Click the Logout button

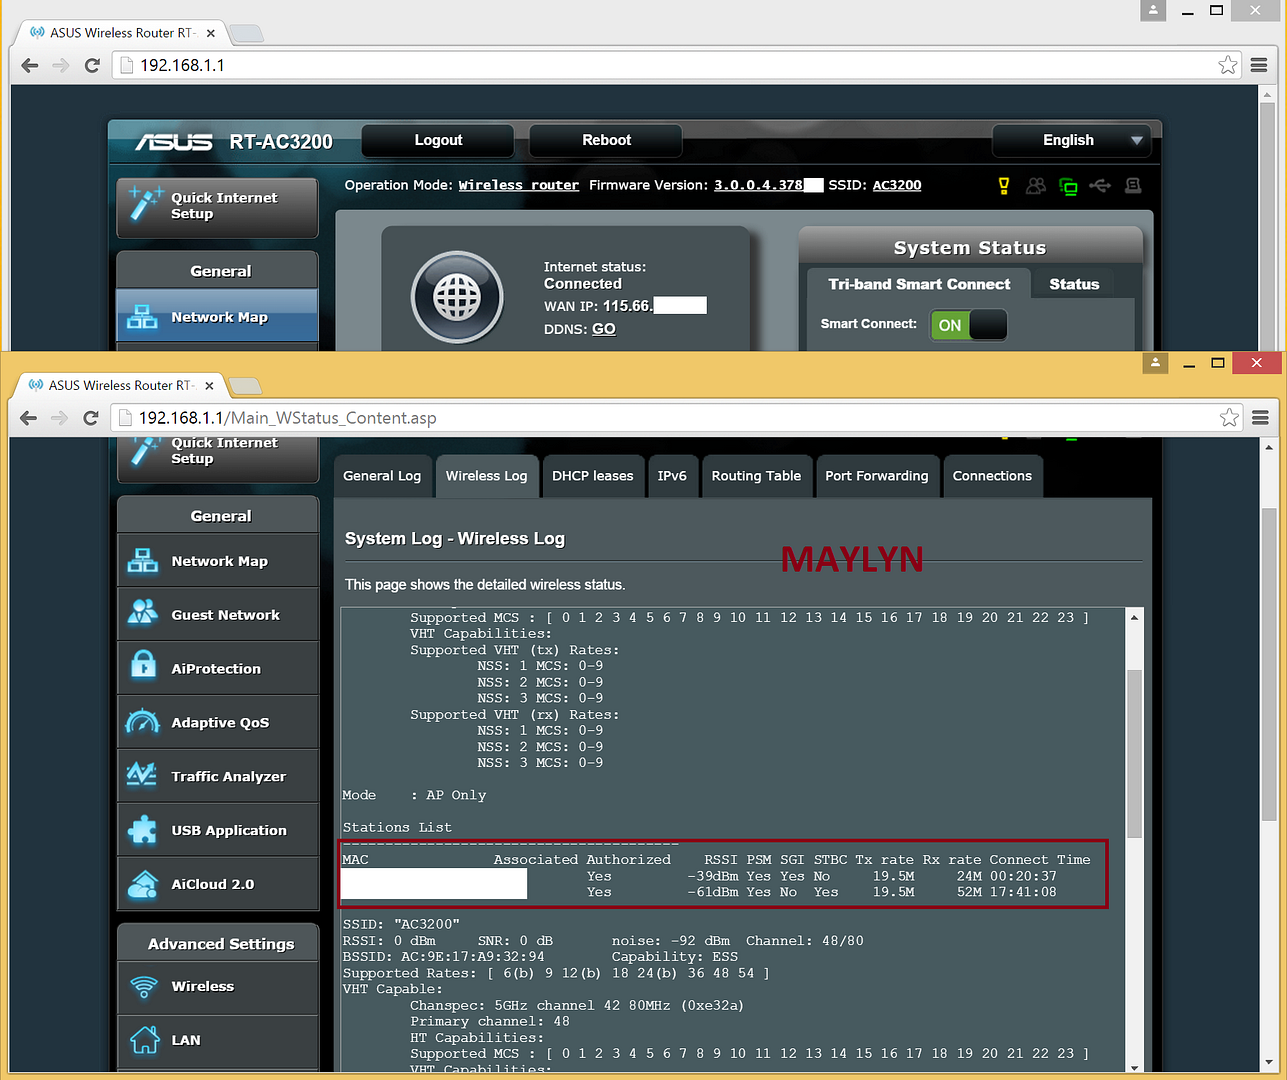click(x=438, y=140)
